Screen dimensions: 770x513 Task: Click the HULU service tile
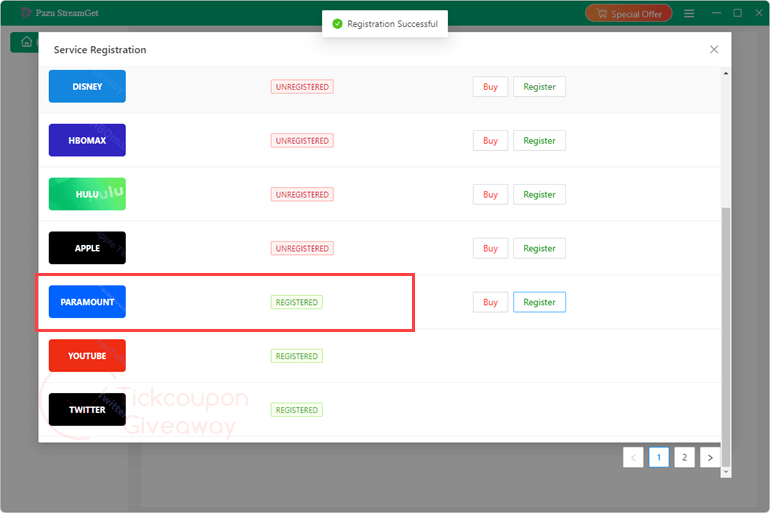(x=87, y=194)
